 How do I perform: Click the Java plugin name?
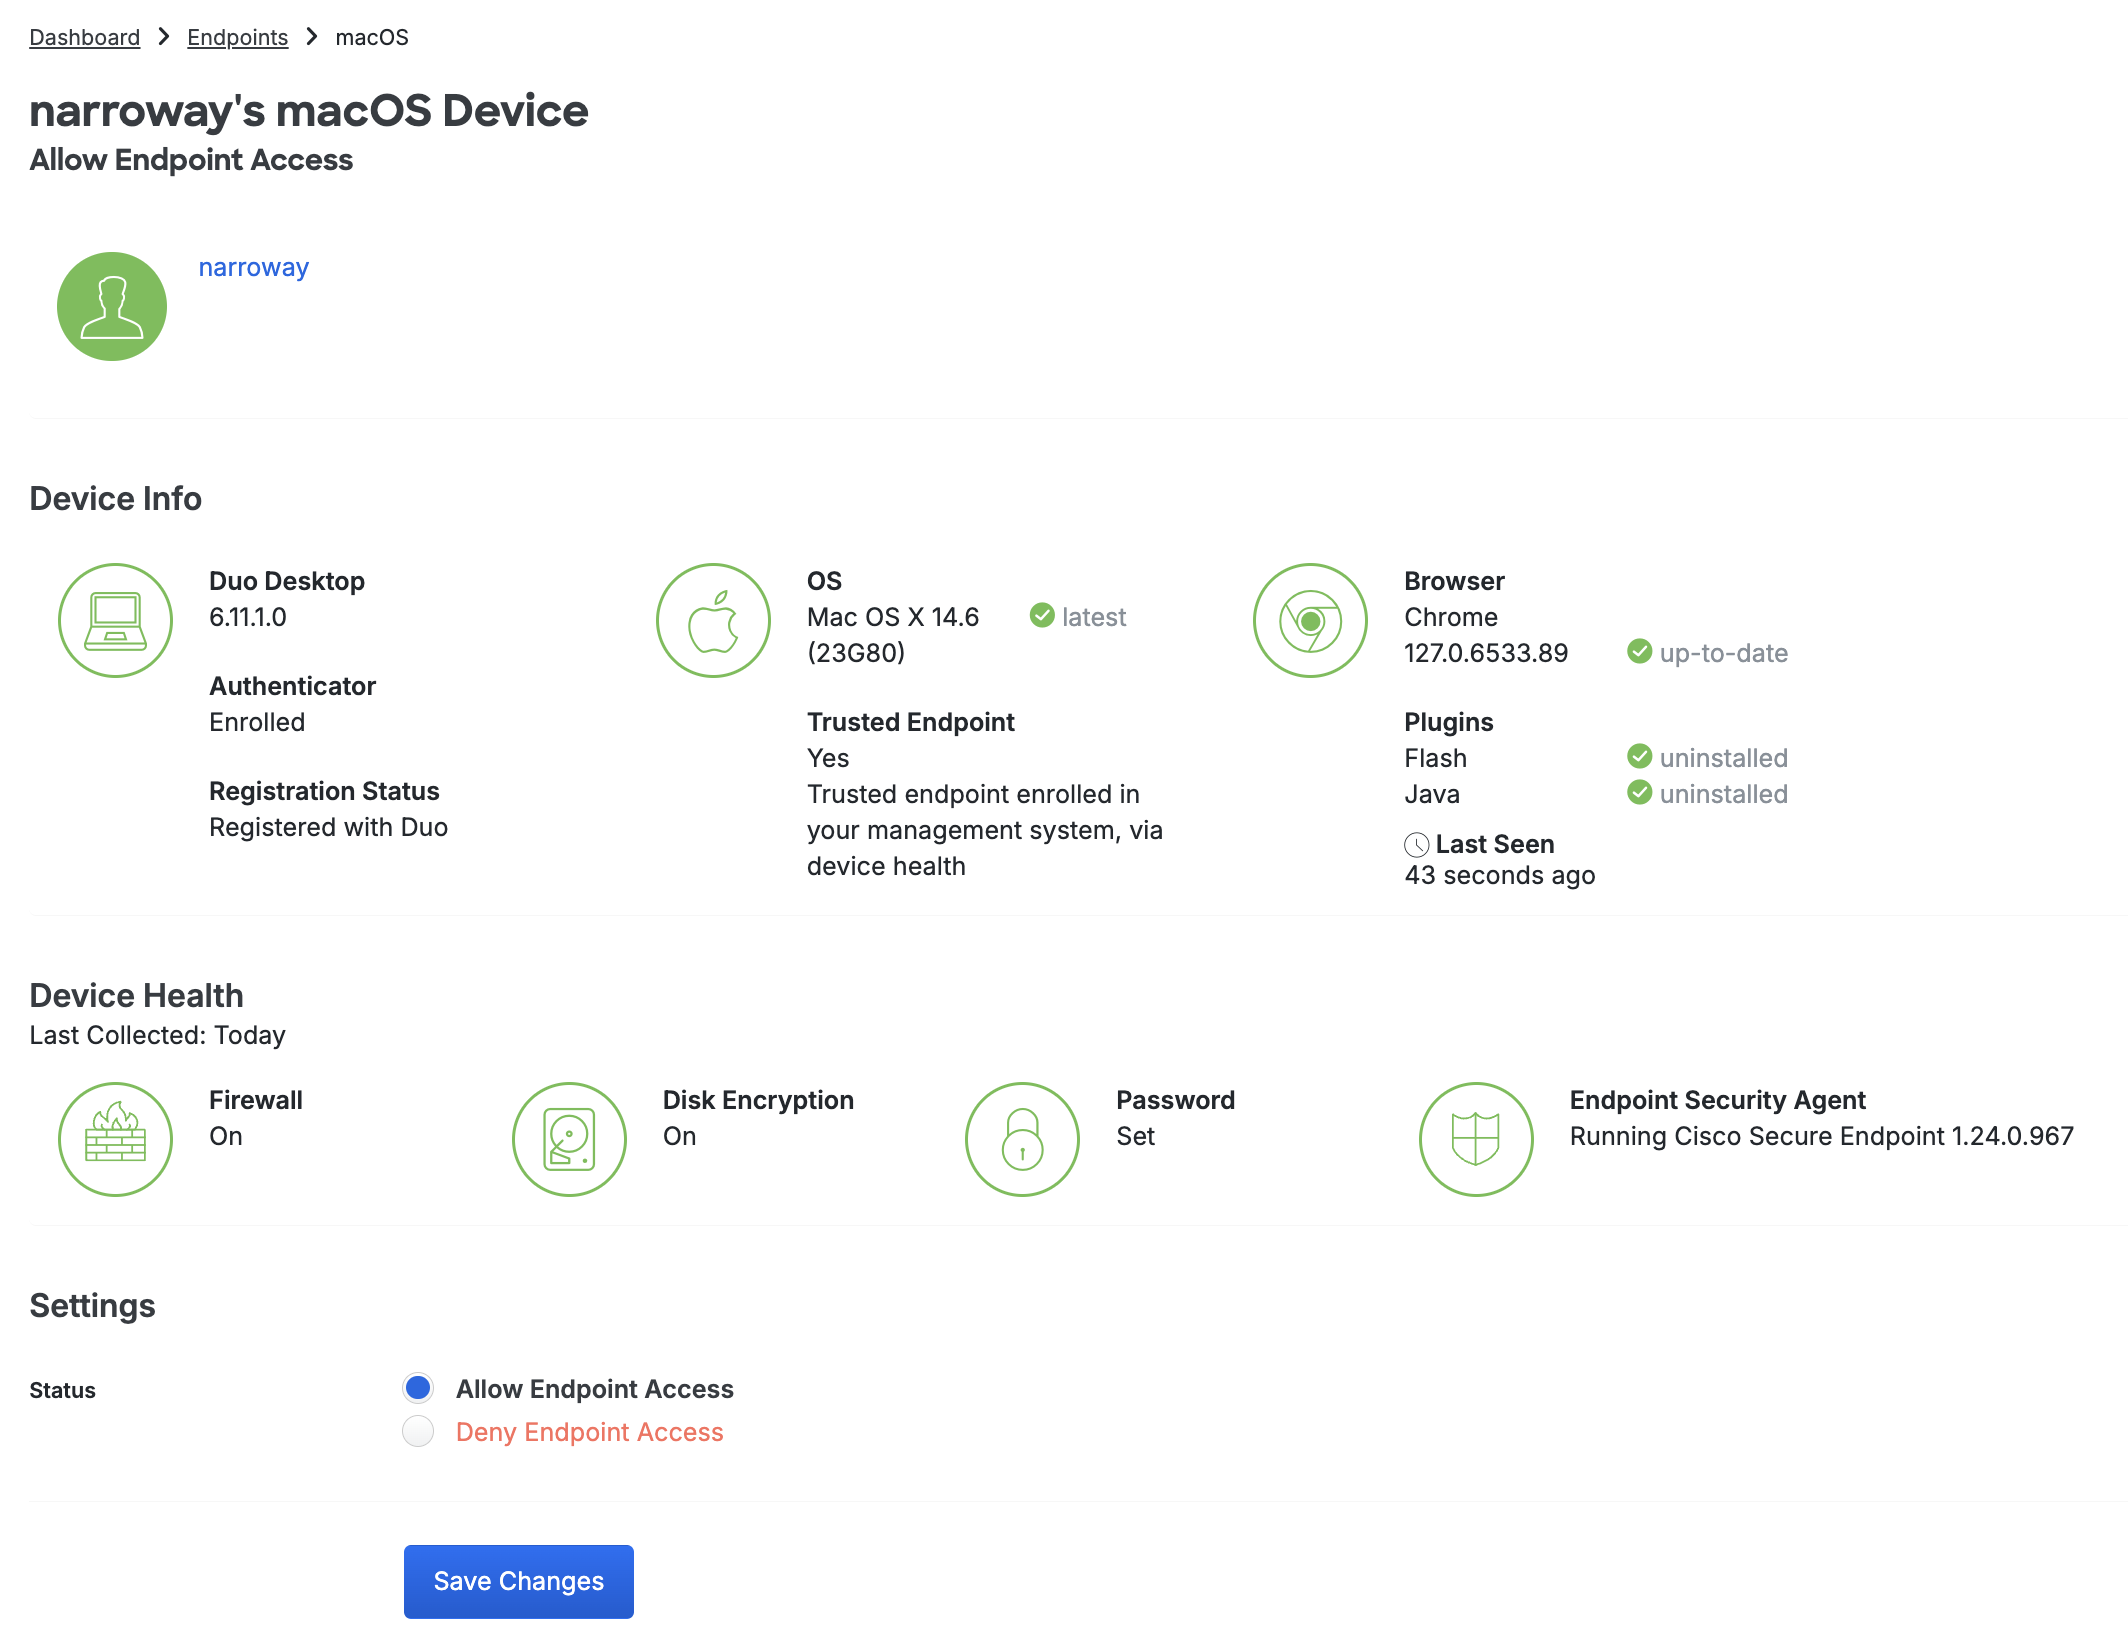click(1432, 794)
